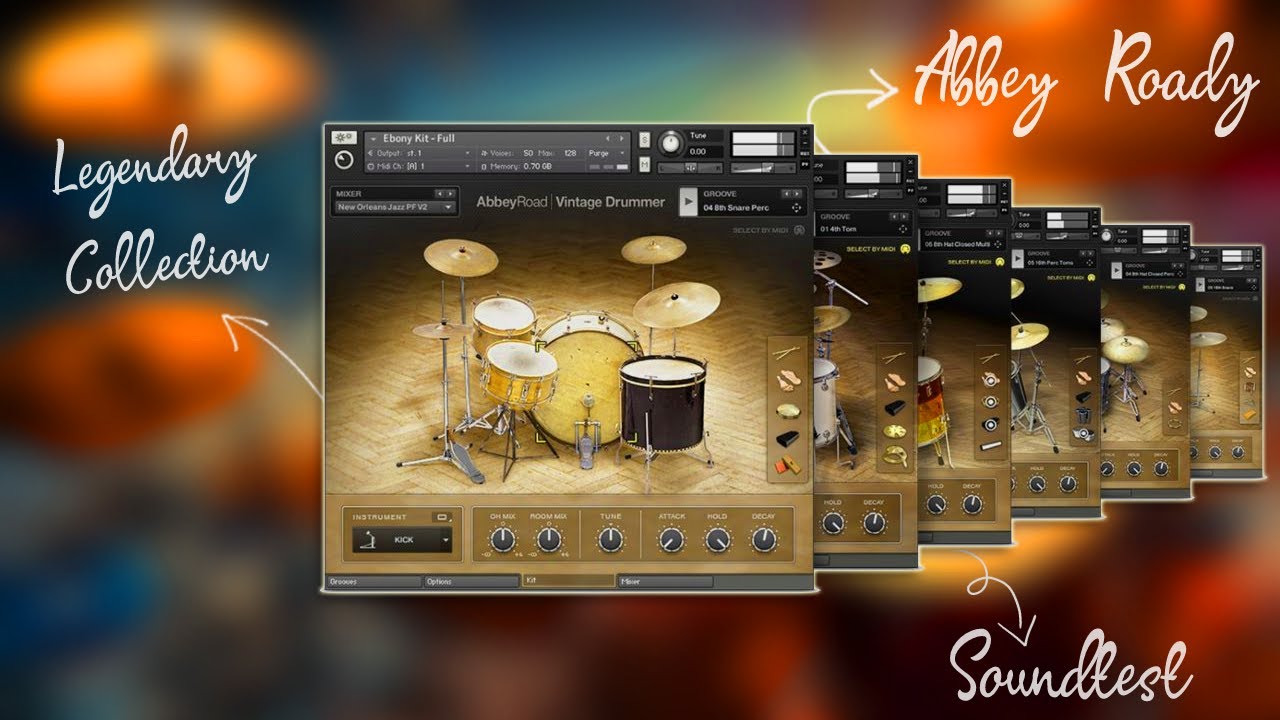Select the metal bar icon in 06 8th Hat Closed Multi window

[x=990, y=444]
